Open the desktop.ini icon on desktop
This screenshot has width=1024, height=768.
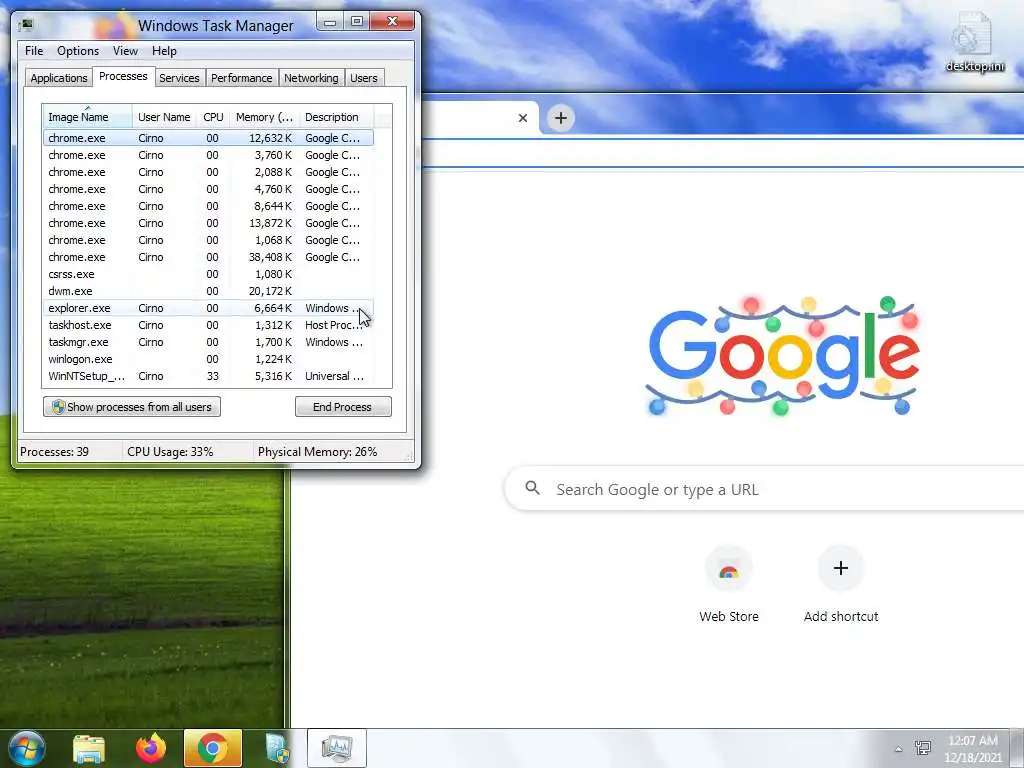tap(975, 42)
